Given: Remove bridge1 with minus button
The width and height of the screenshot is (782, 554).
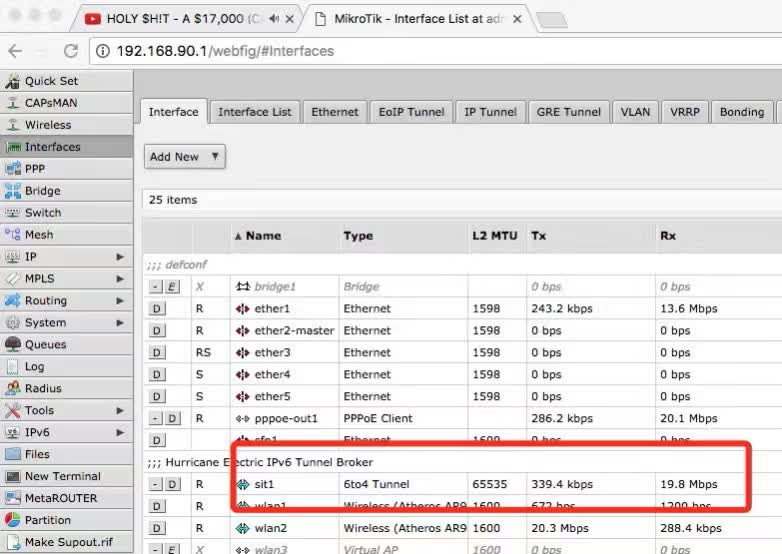Looking at the screenshot, I should pos(156,287).
